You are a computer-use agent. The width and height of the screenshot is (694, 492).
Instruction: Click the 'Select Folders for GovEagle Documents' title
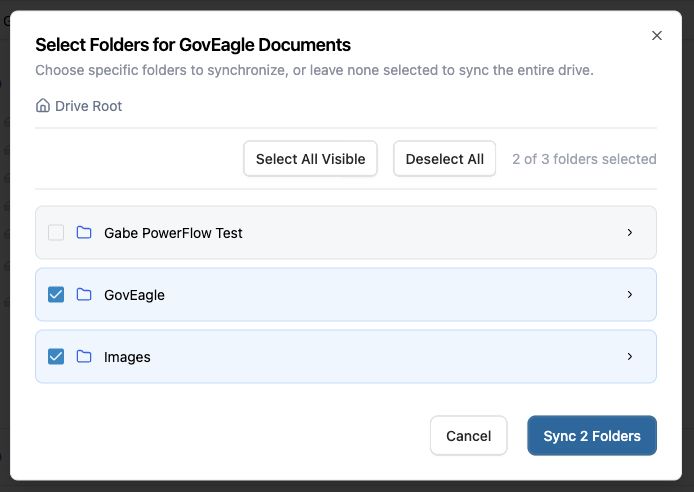(x=193, y=45)
